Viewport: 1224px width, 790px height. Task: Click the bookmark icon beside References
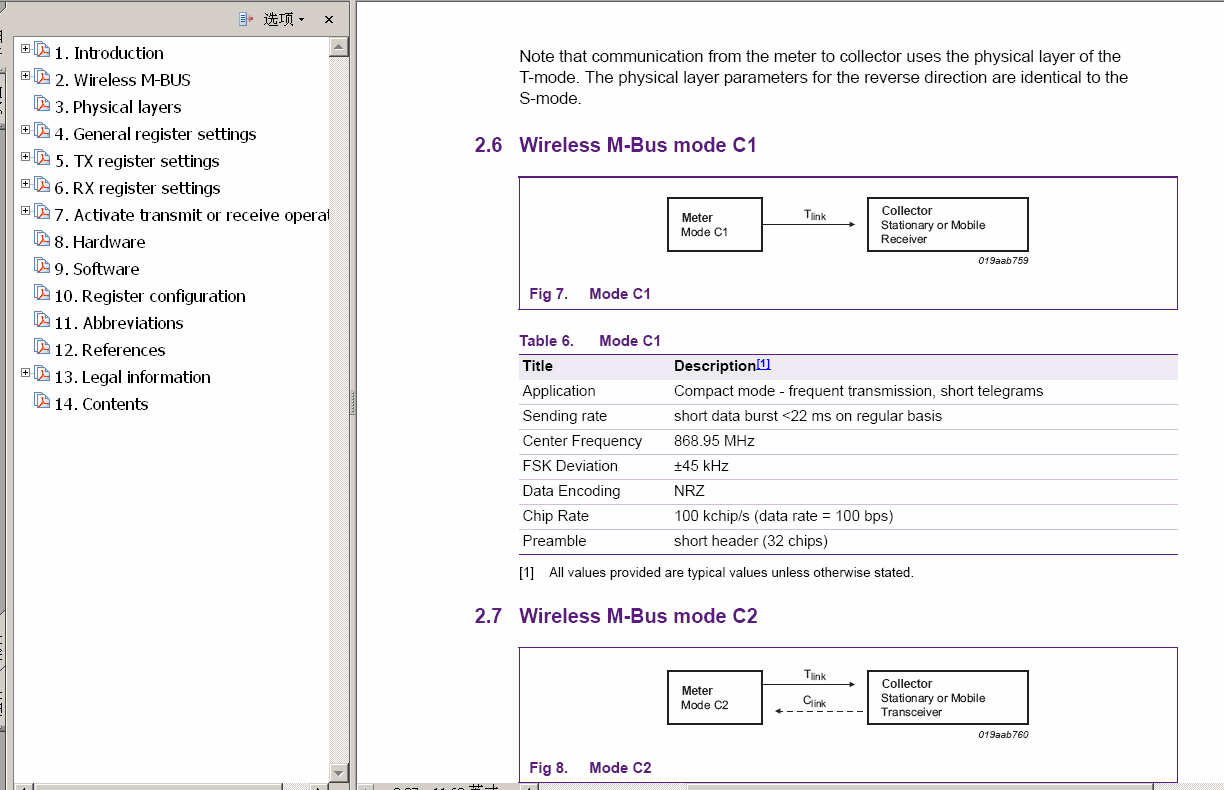[x=42, y=347]
